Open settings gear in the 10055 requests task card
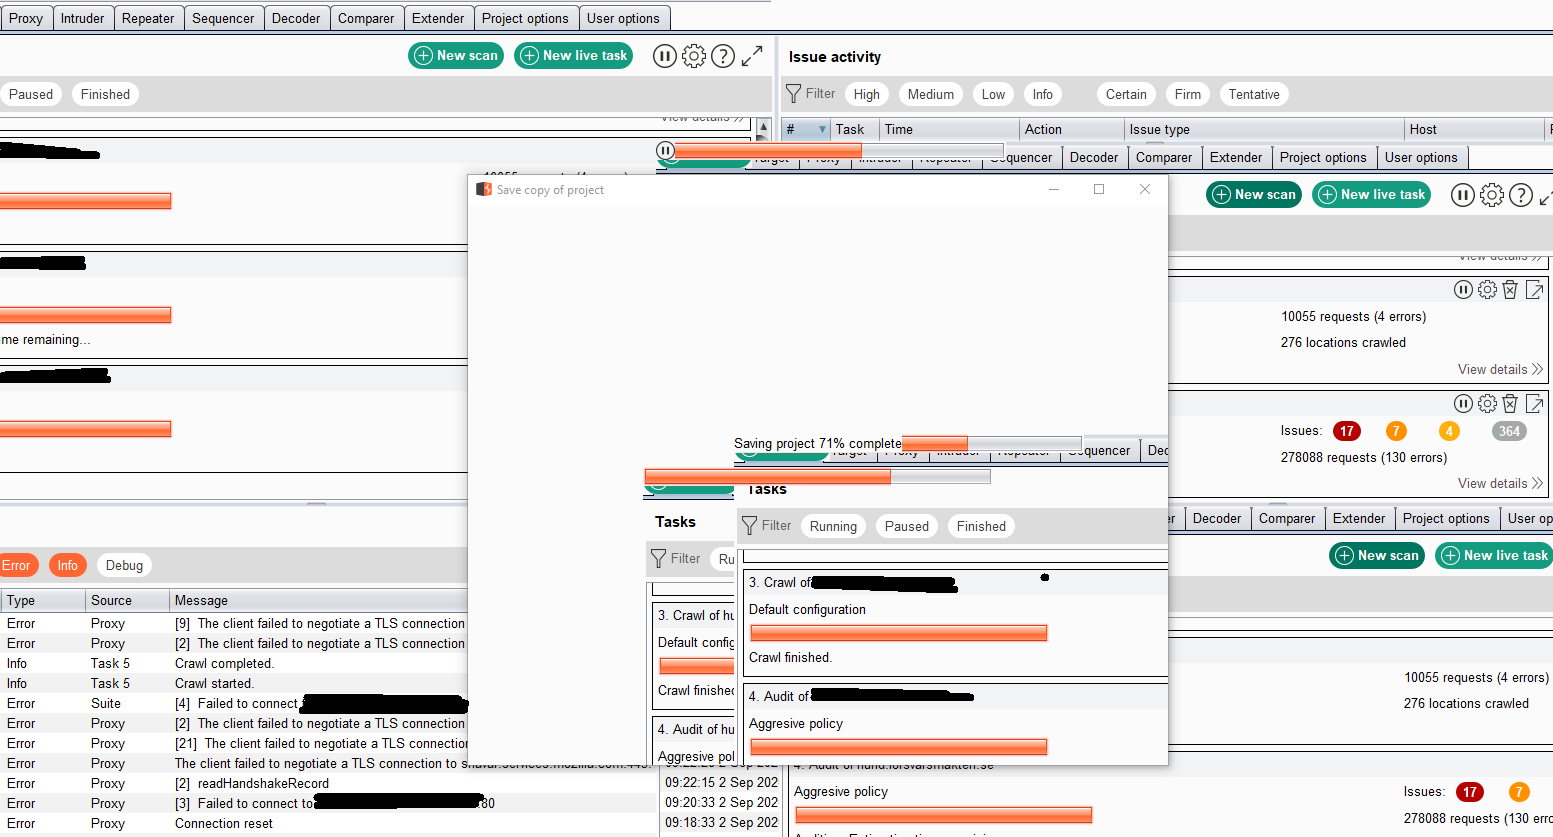Image resolution: width=1553 pixels, height=837 pixels. coord(1488,290)
